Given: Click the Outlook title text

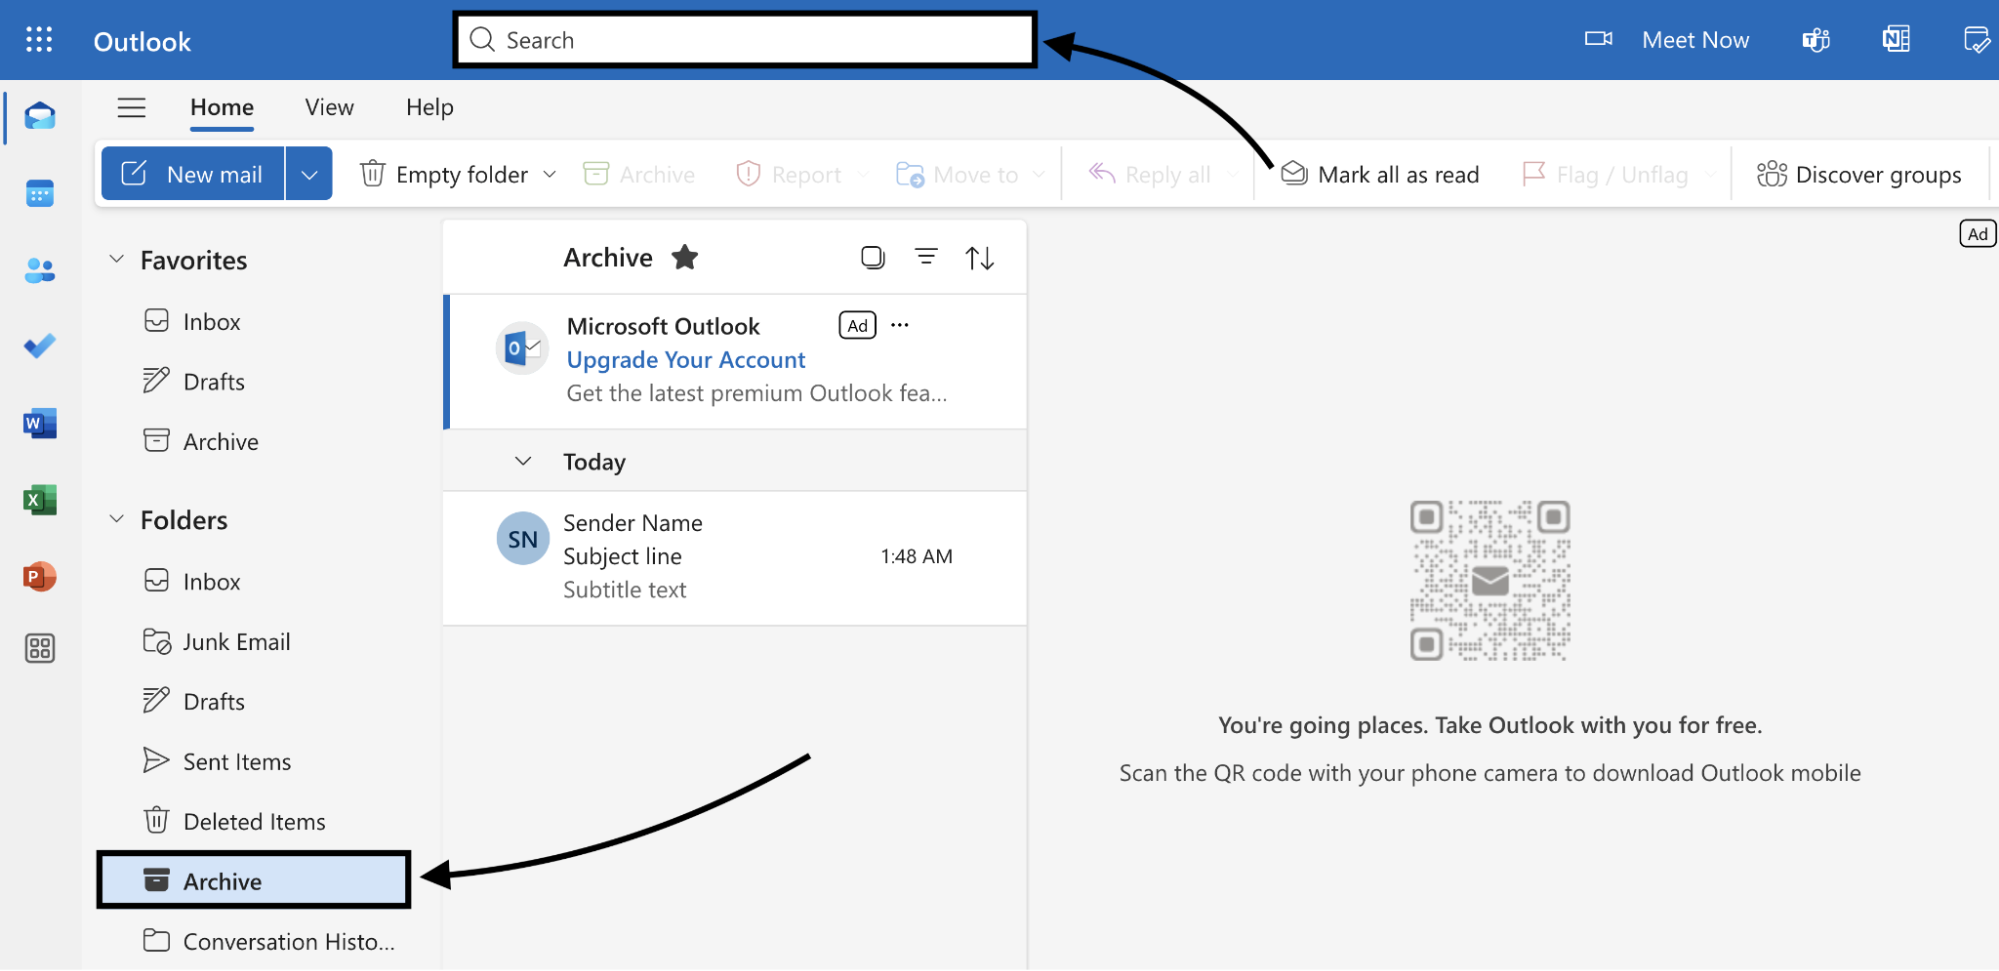Looking at the screenshot, I should pyautogui.click(x=142, y=41).
